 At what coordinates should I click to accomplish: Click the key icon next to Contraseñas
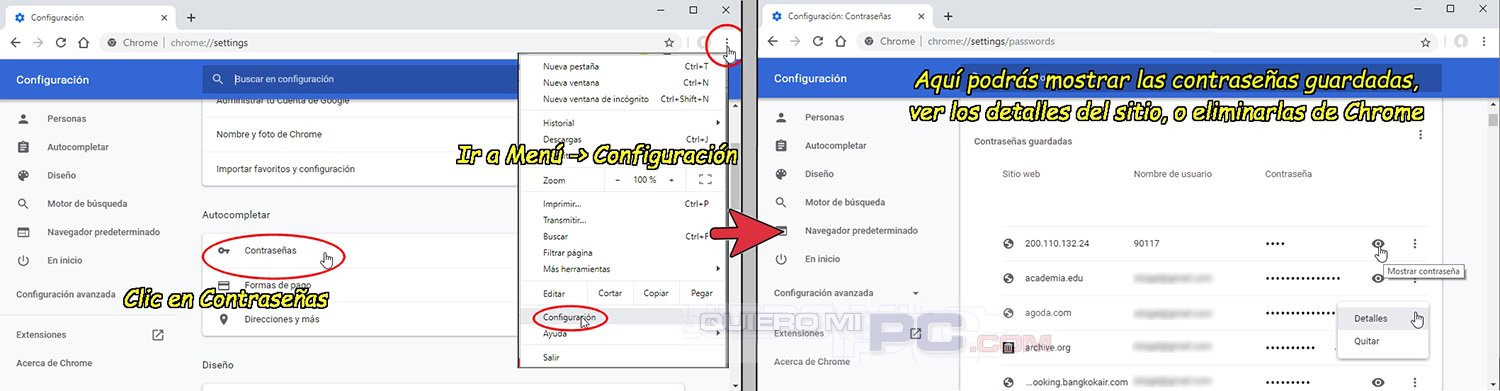pyautogui.click(x=224, y=250)
